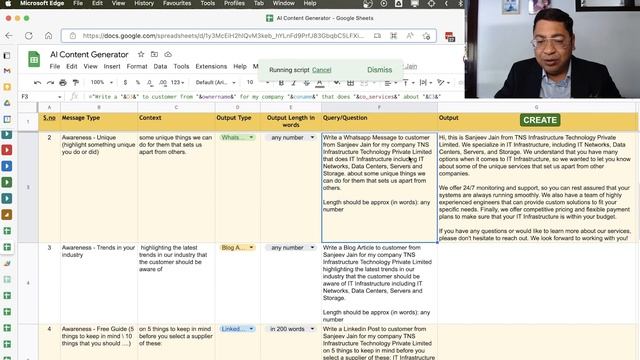Select the 'Query/Question' header cell
Image resolution: width=640 pixels, height=360 pixels.
379,122
